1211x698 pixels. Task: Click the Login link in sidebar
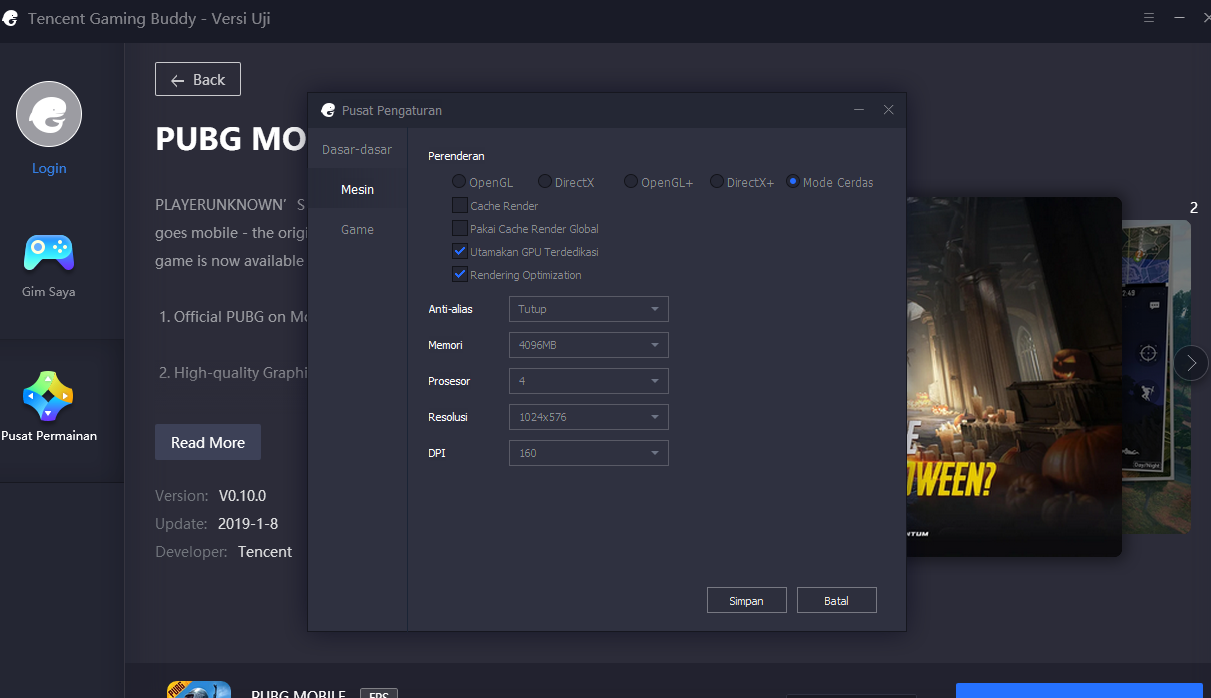[x=49, y=168]
